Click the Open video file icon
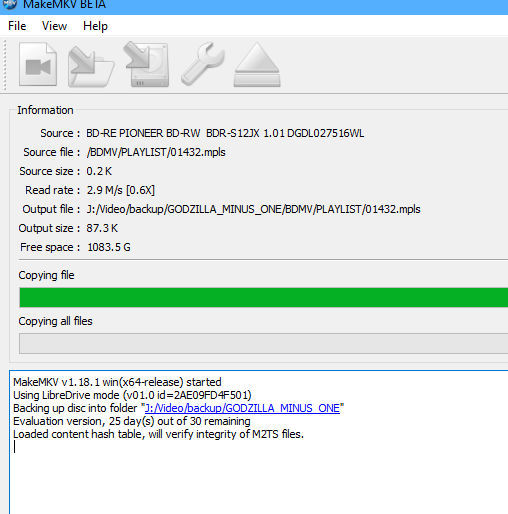Image resolution: width=508 pixels, height=514 pixels. [38, 64]
